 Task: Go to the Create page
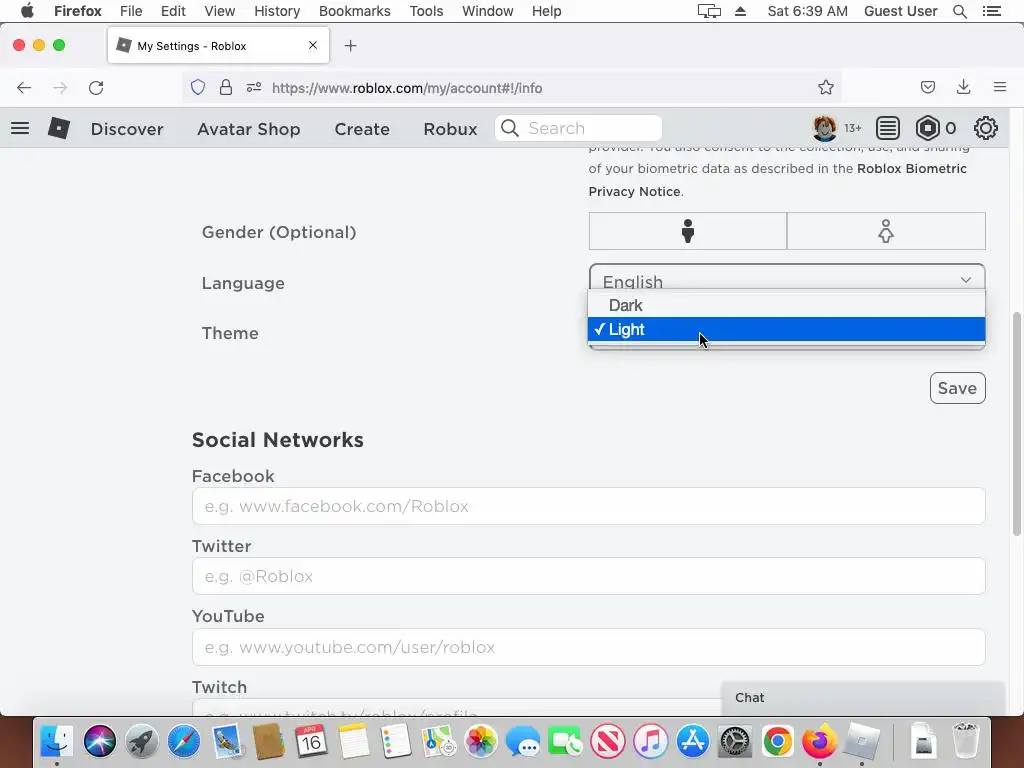(x=362, y=129)
